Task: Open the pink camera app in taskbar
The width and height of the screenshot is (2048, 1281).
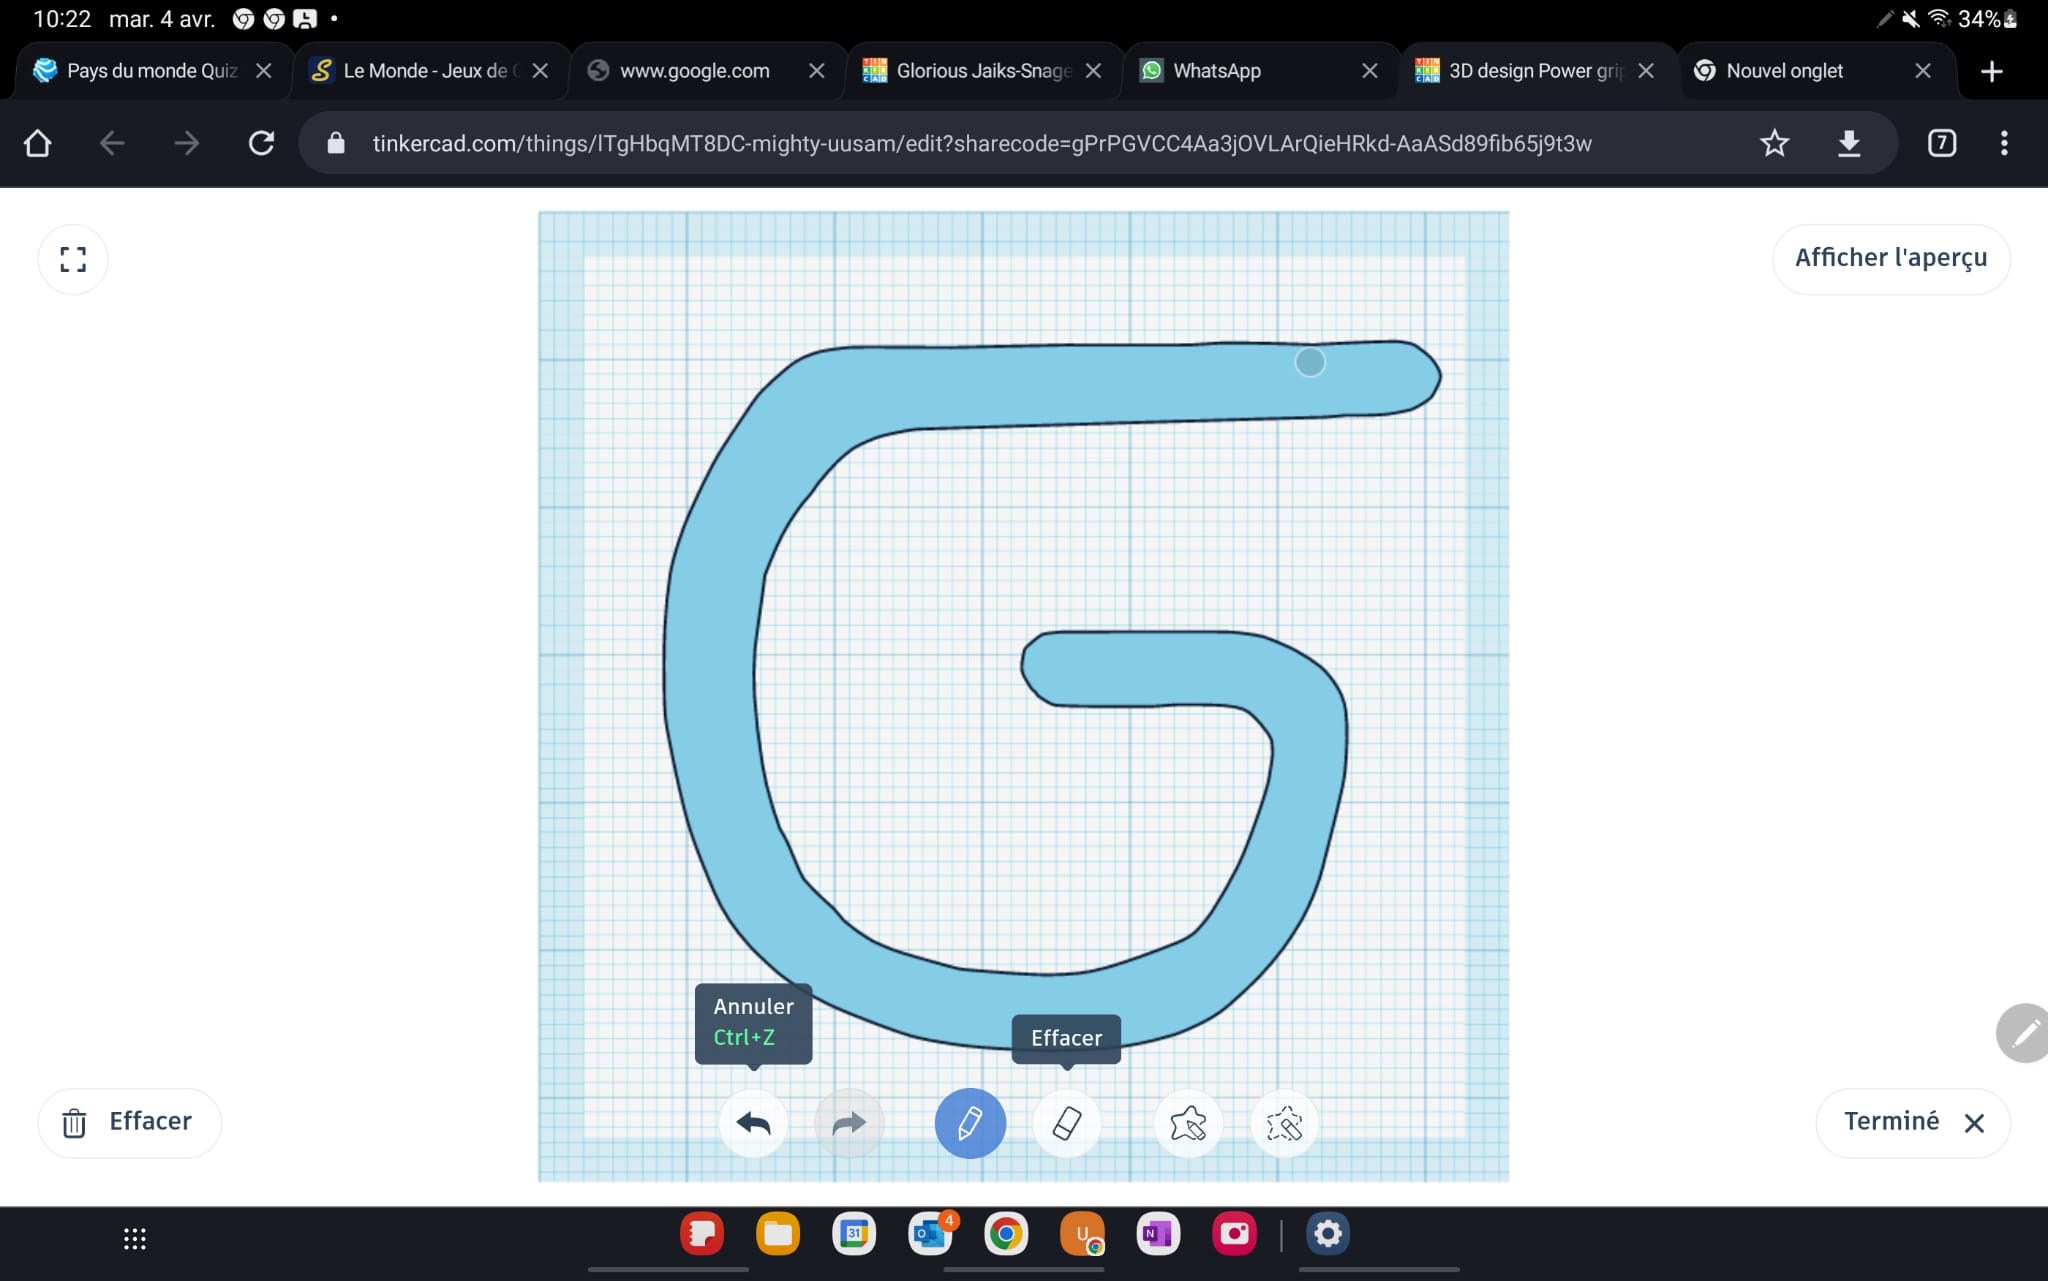Action: pyautogui.click(x=1234, y=1234)
